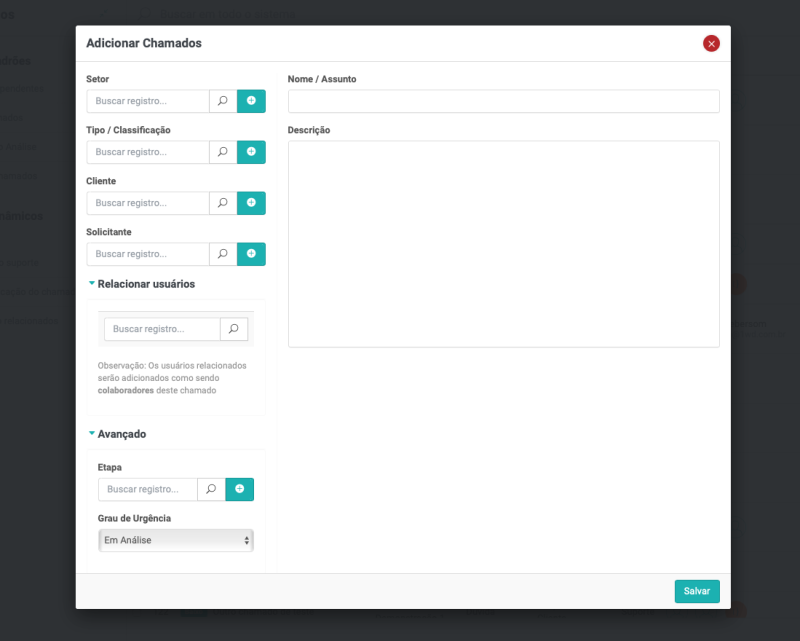
Task: Add a new Solicitante with plus icon
Action: pos(251,254)
